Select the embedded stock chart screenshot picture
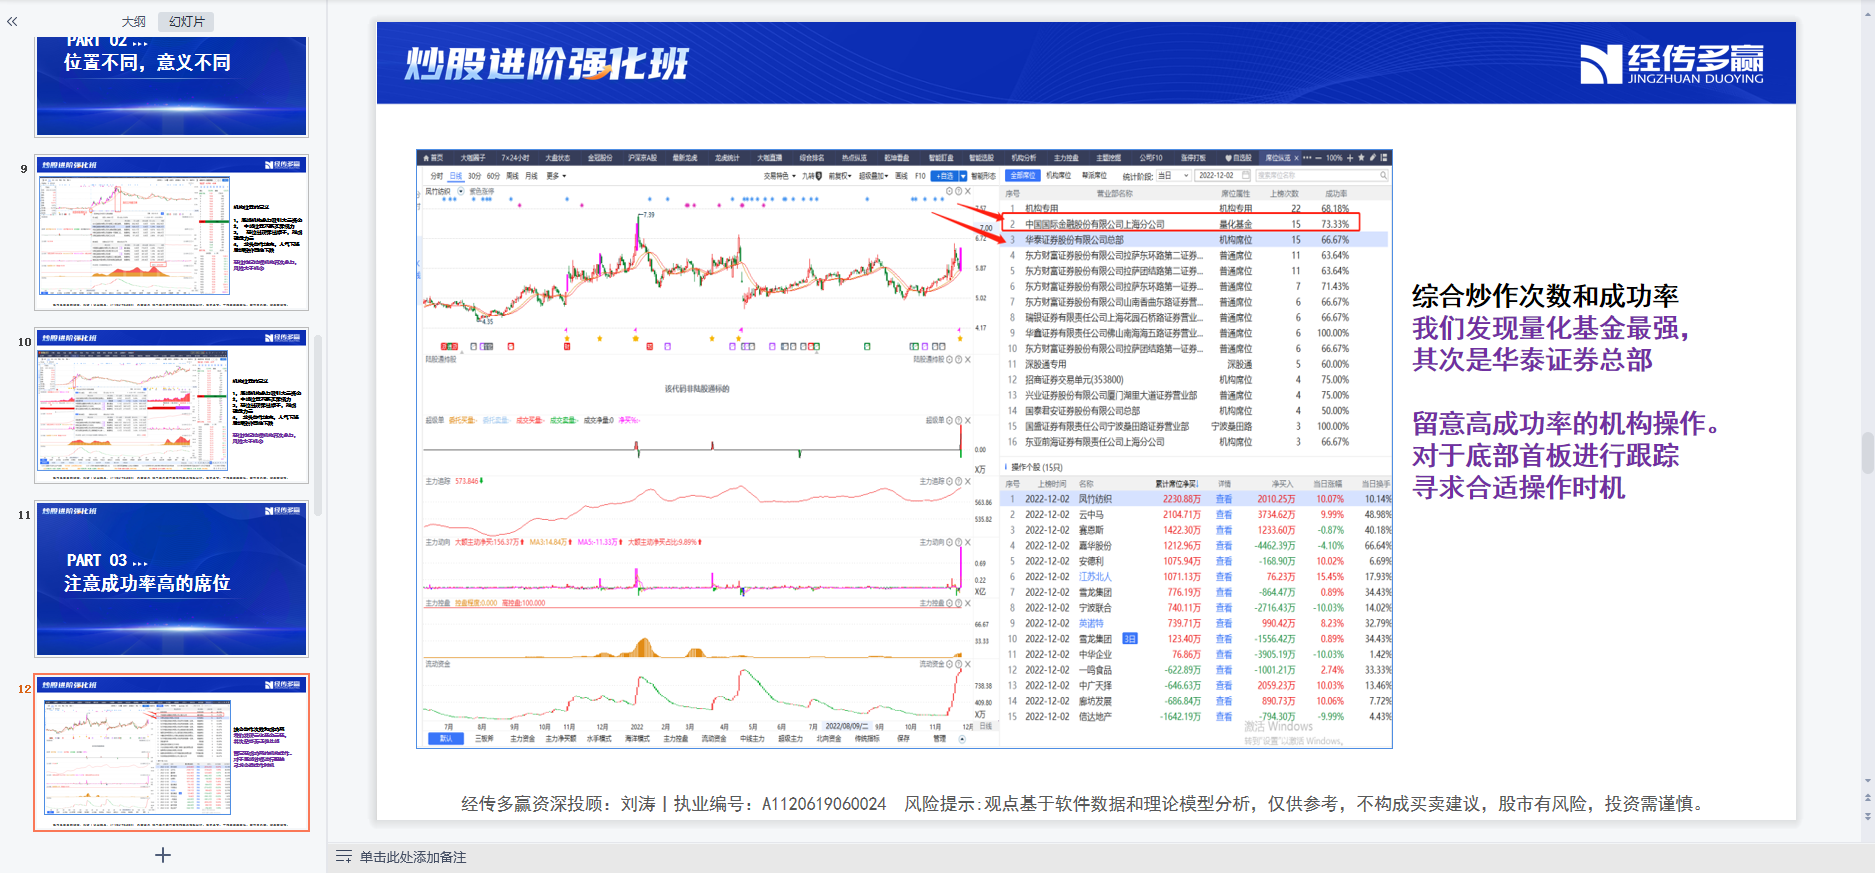This screenshot has height=873, width=1875. pyautogui.click(x=904, y=449)
